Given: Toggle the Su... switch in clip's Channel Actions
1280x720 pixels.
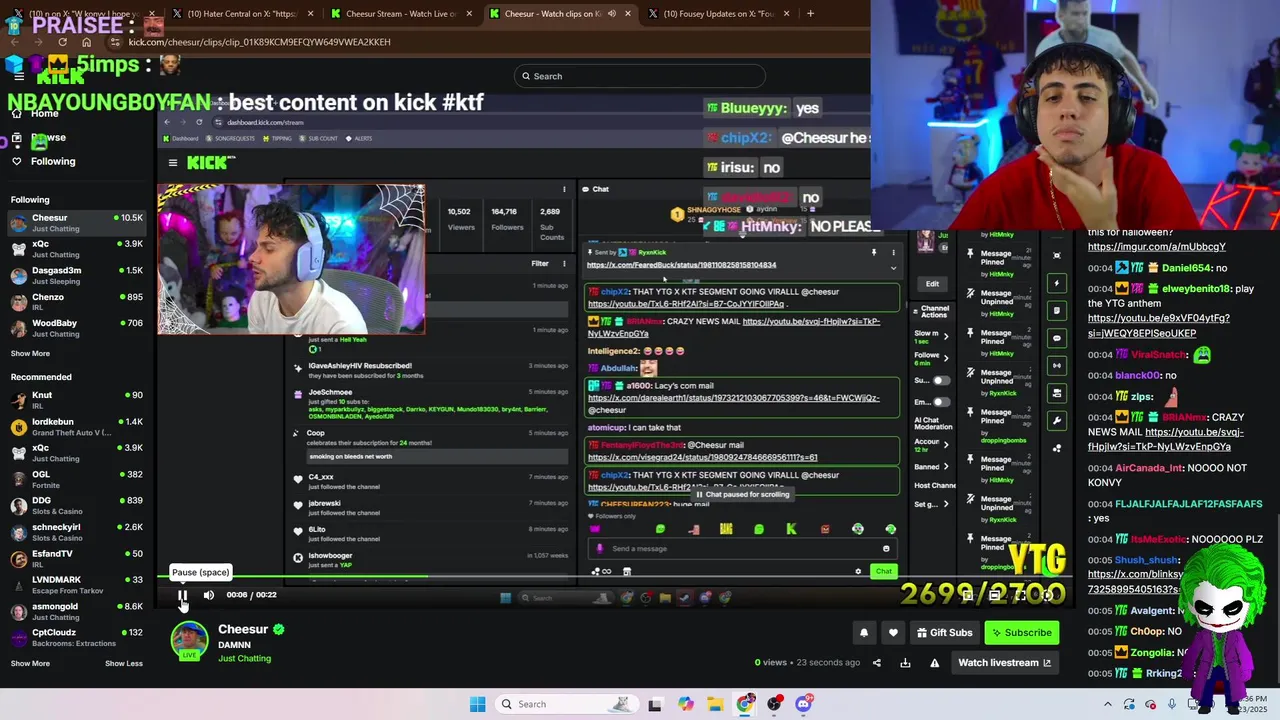Looking at the screenshot, I should (x=941, y=381).
